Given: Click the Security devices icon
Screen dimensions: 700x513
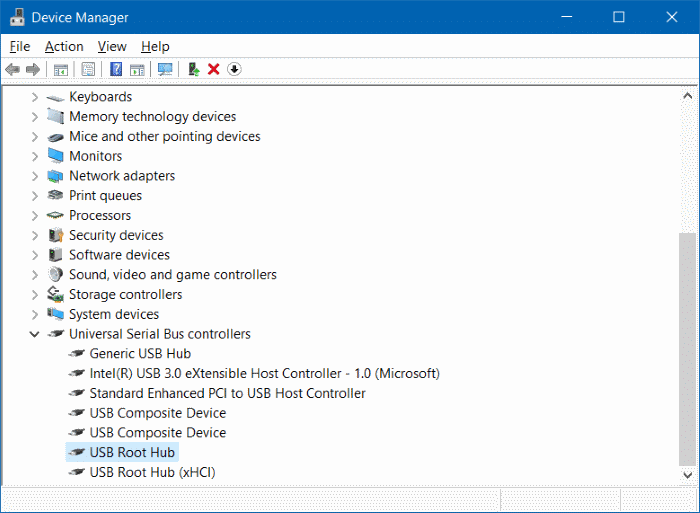Looking at the screenshot, I should [56, 235].
